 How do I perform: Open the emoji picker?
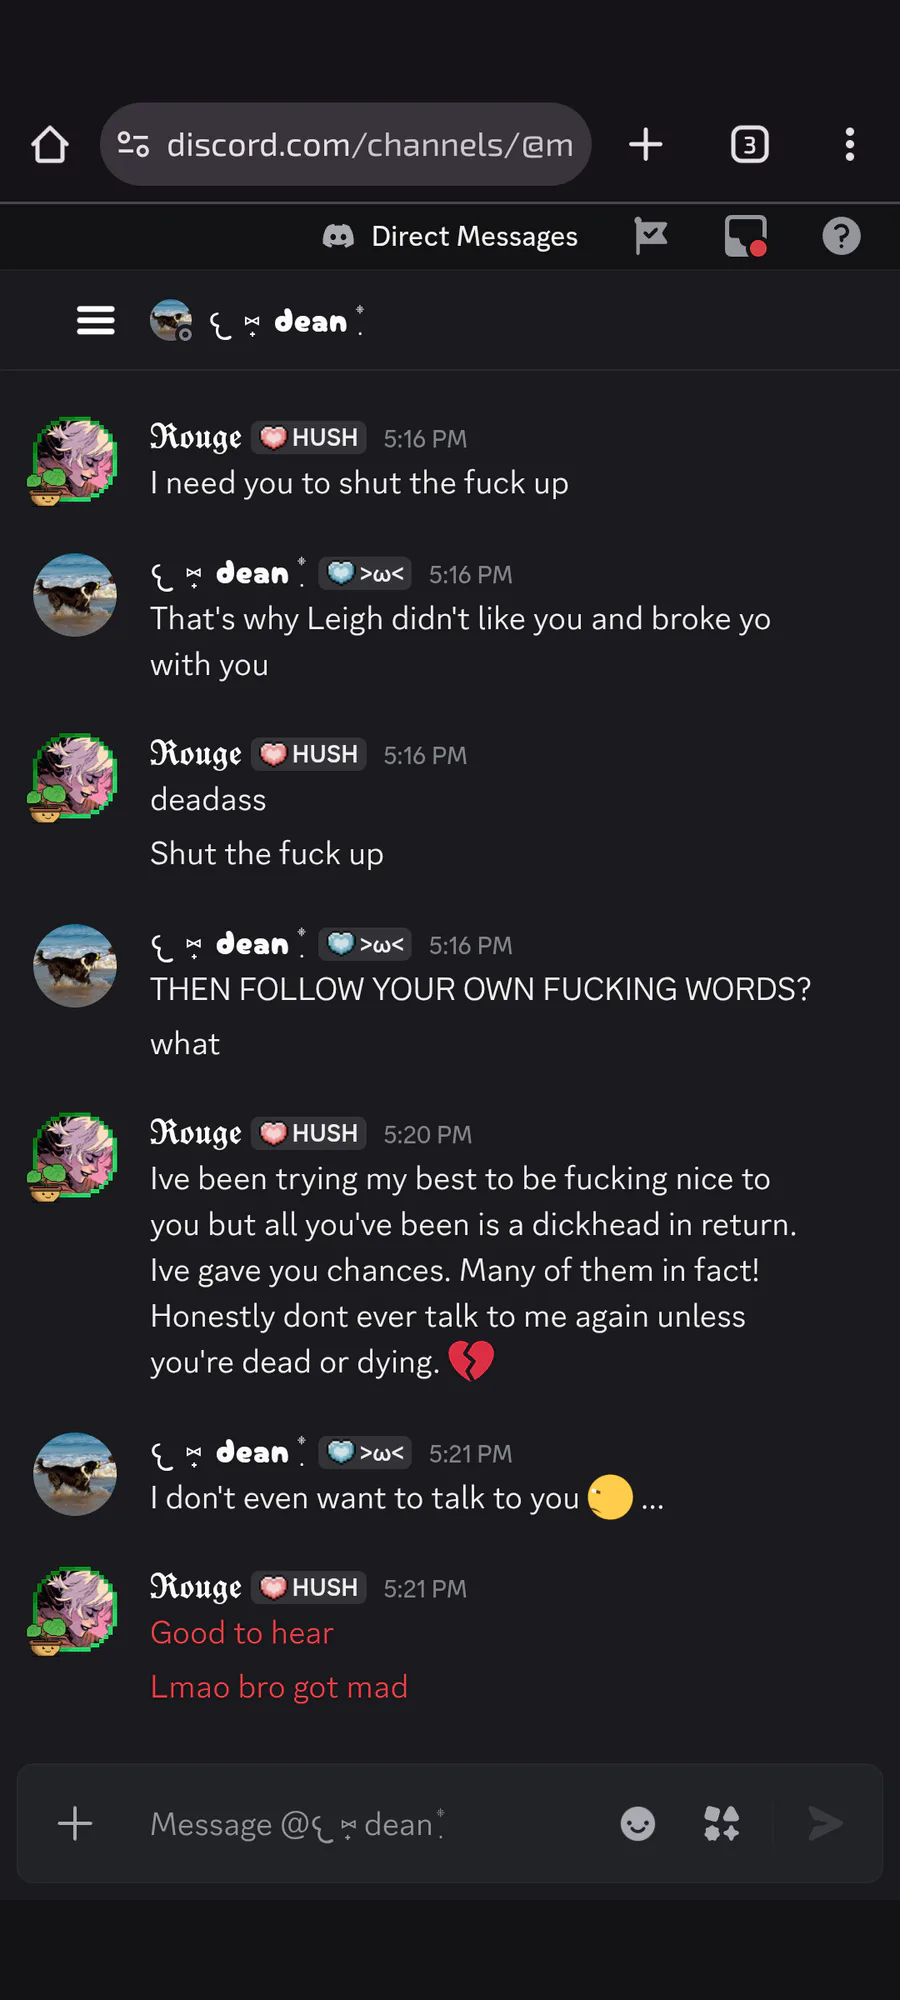[638, 1824]
